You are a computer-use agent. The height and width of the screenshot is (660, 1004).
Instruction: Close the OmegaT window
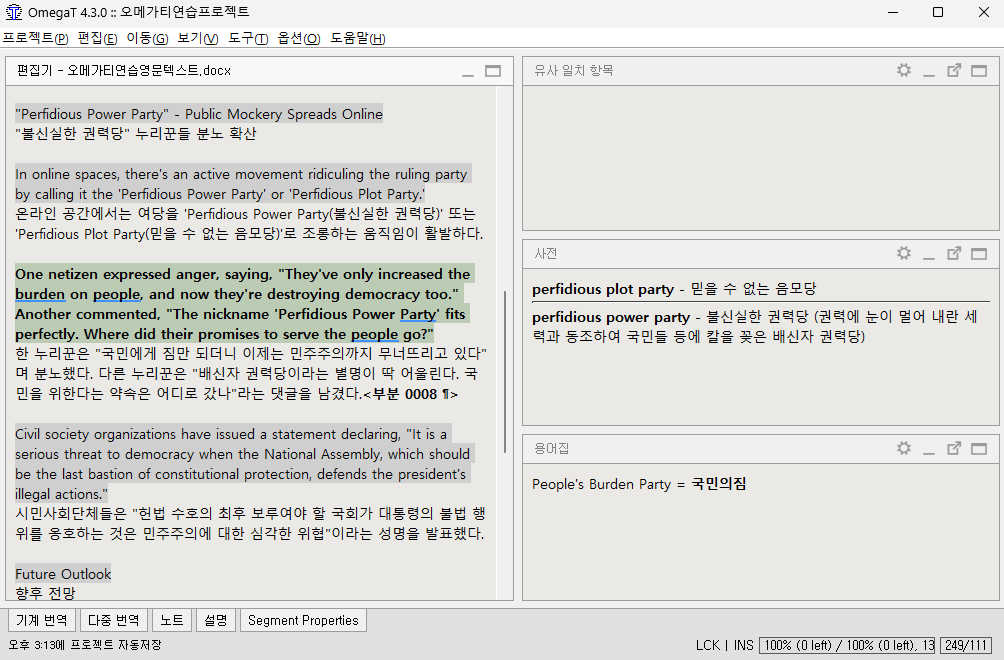click(984, 12)
